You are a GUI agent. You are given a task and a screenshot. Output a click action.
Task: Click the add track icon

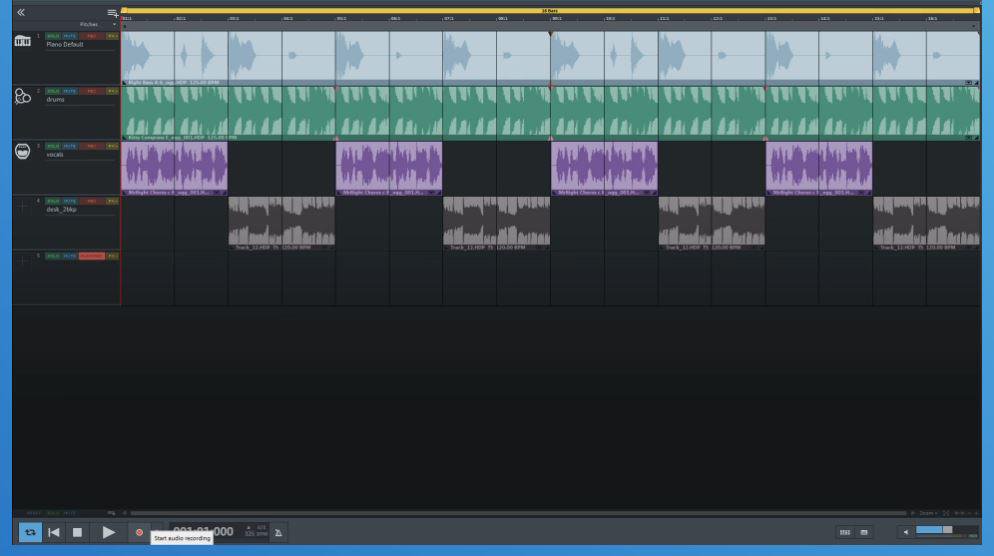112,13
